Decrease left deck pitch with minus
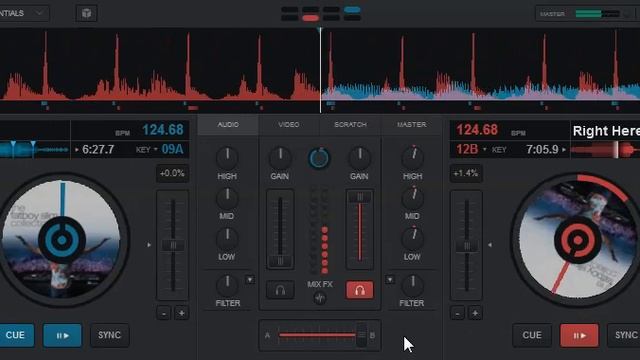 164,313
